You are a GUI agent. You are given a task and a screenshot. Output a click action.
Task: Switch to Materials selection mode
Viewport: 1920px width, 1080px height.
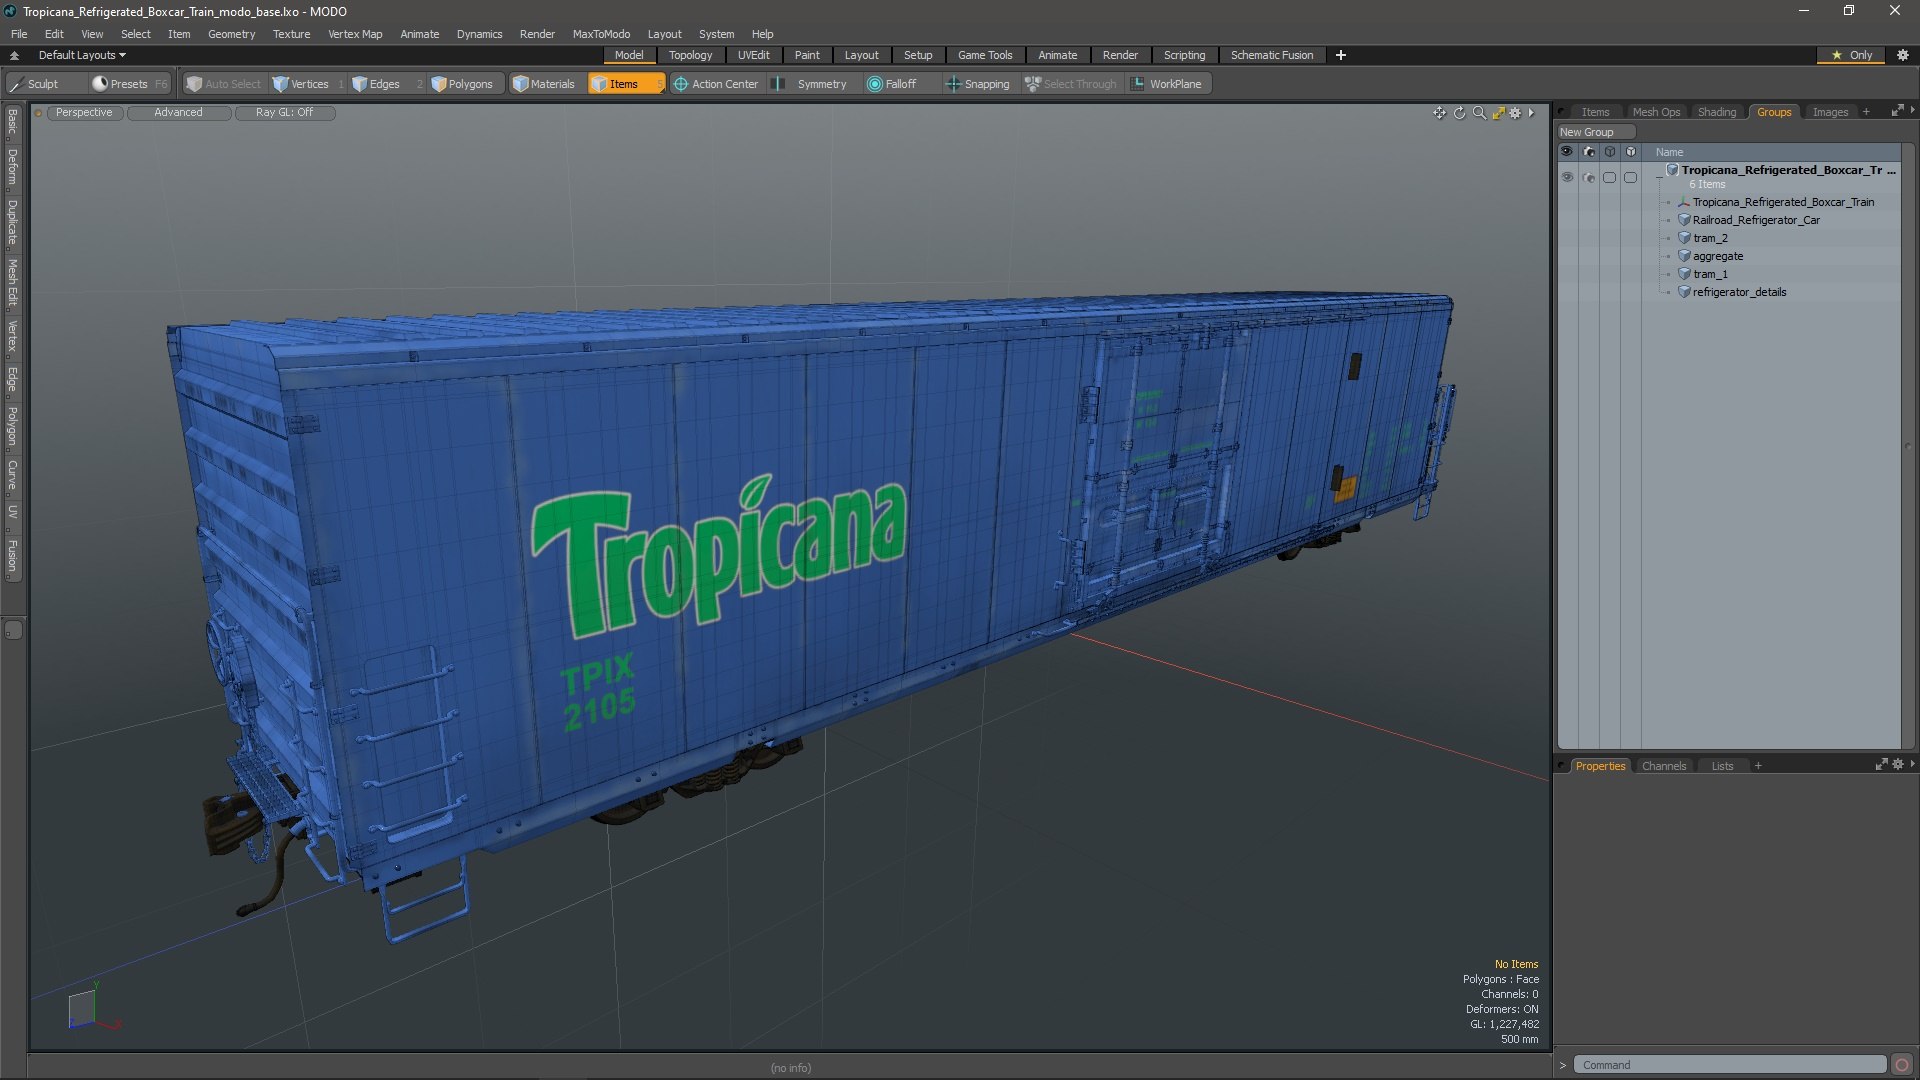(x=544, y=84)
